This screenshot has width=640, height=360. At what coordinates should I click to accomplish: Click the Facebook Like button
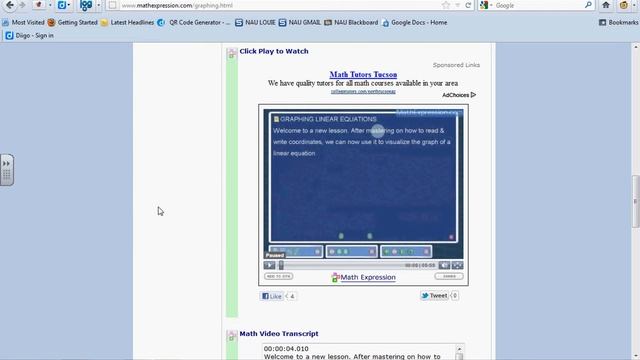click(271, 296)
